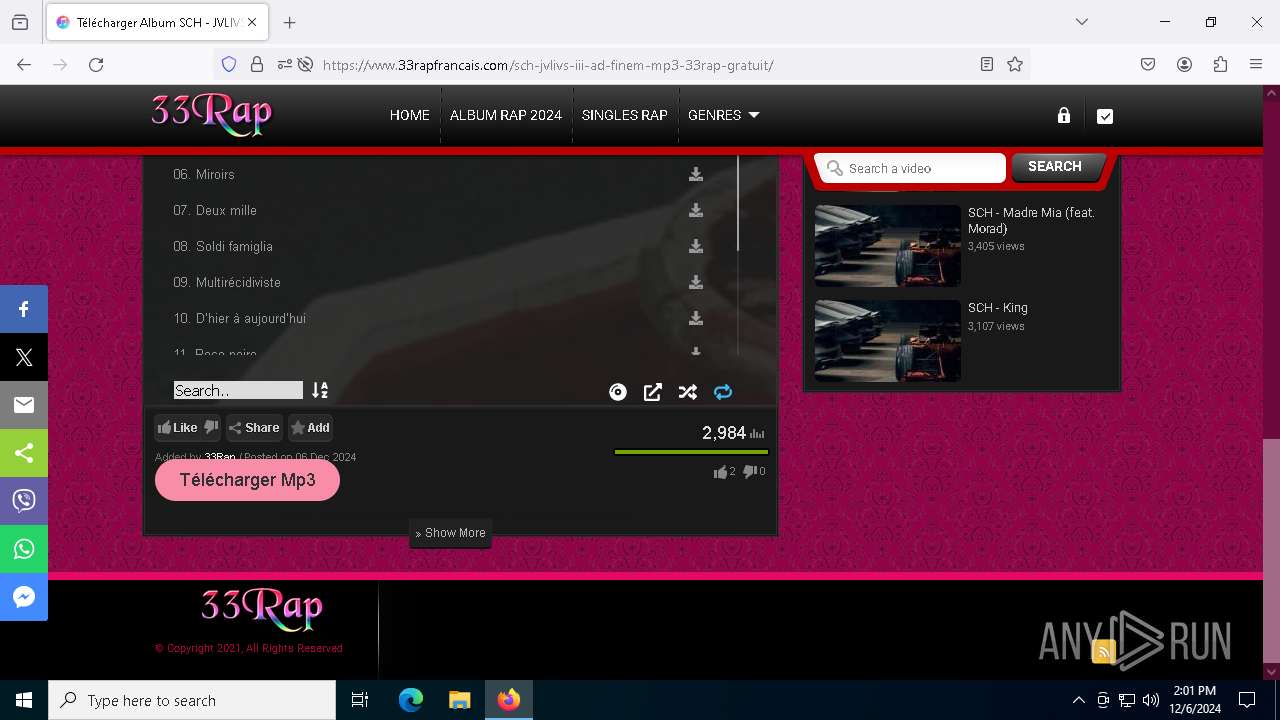Click the lock login icon in header
This screenshot has width=1280, height=720.
(1064, 116)
